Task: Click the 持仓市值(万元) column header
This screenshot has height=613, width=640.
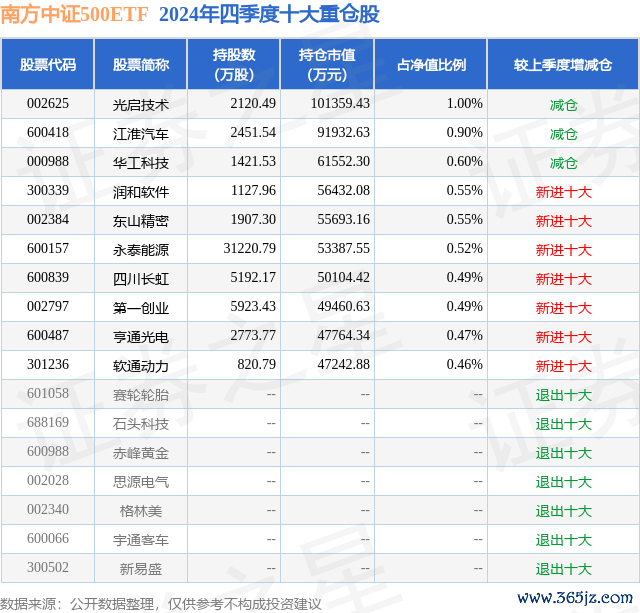Action: tap(327, 64)
